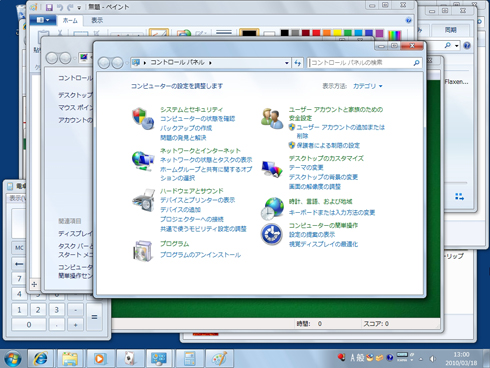Screen dimensions: 490x368
Task: Click the refresh button beside the address bar
Action: pos(298,63)
